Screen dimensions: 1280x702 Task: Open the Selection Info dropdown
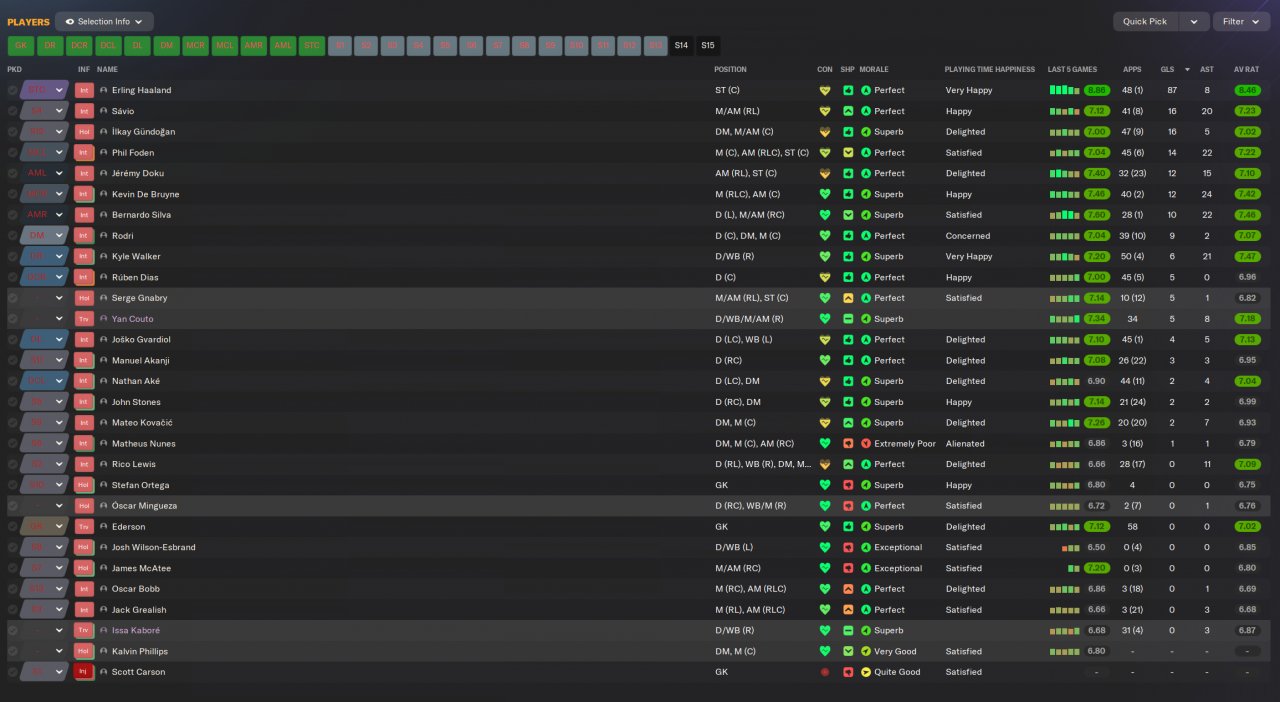(104, 21)
